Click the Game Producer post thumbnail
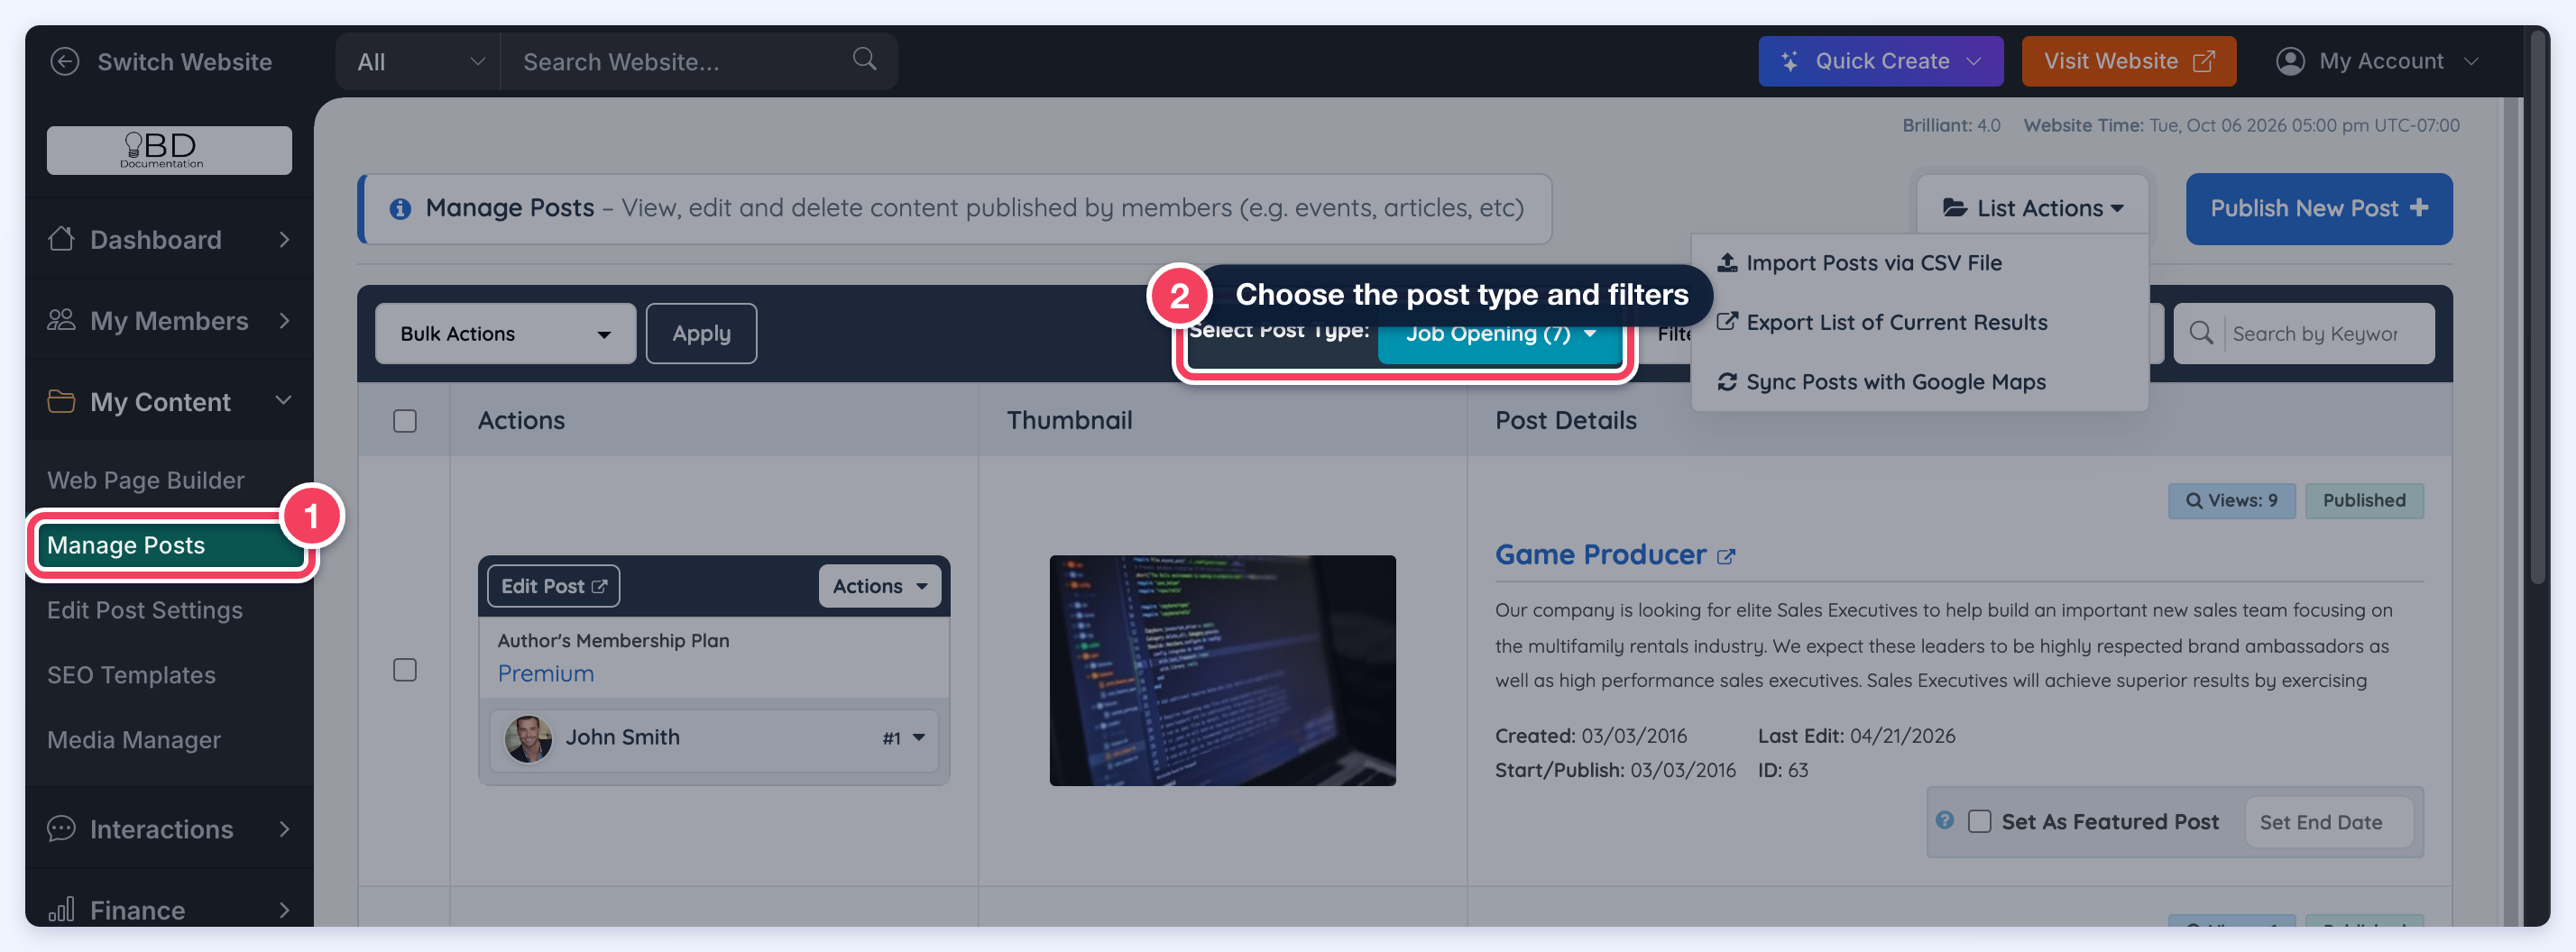Screen dimensions: 2576x952 coord(1222,670)
